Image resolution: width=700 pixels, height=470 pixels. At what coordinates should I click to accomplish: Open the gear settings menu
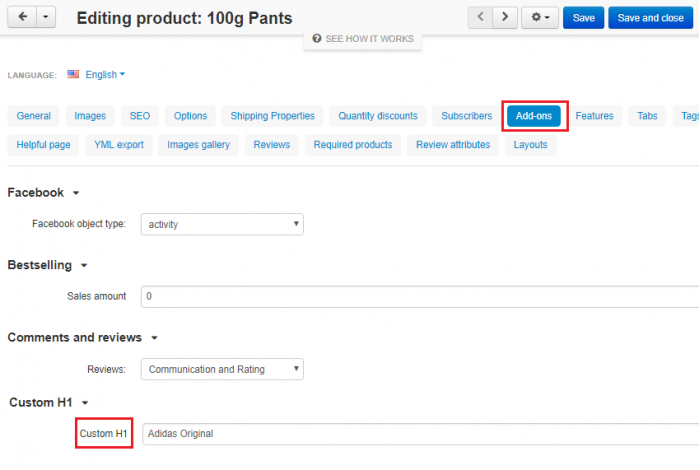[540, 17]
